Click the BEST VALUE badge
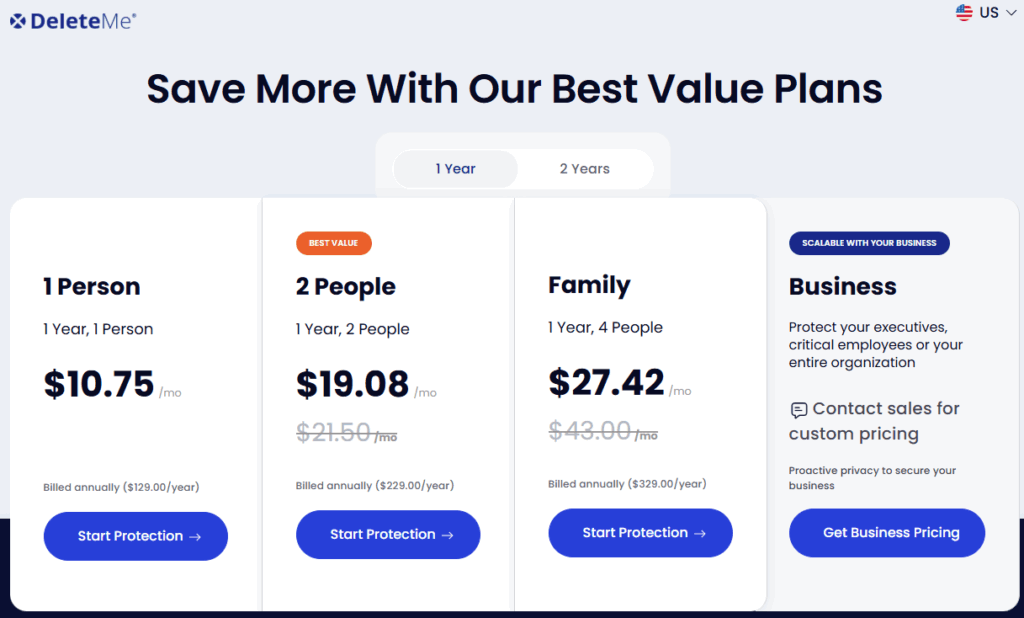Viewport: 1024px width, 618px height. (333, 242)
